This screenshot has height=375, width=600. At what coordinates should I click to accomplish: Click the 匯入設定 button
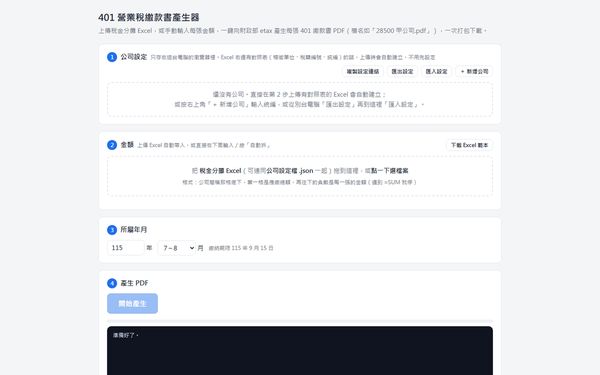(436, 72)
